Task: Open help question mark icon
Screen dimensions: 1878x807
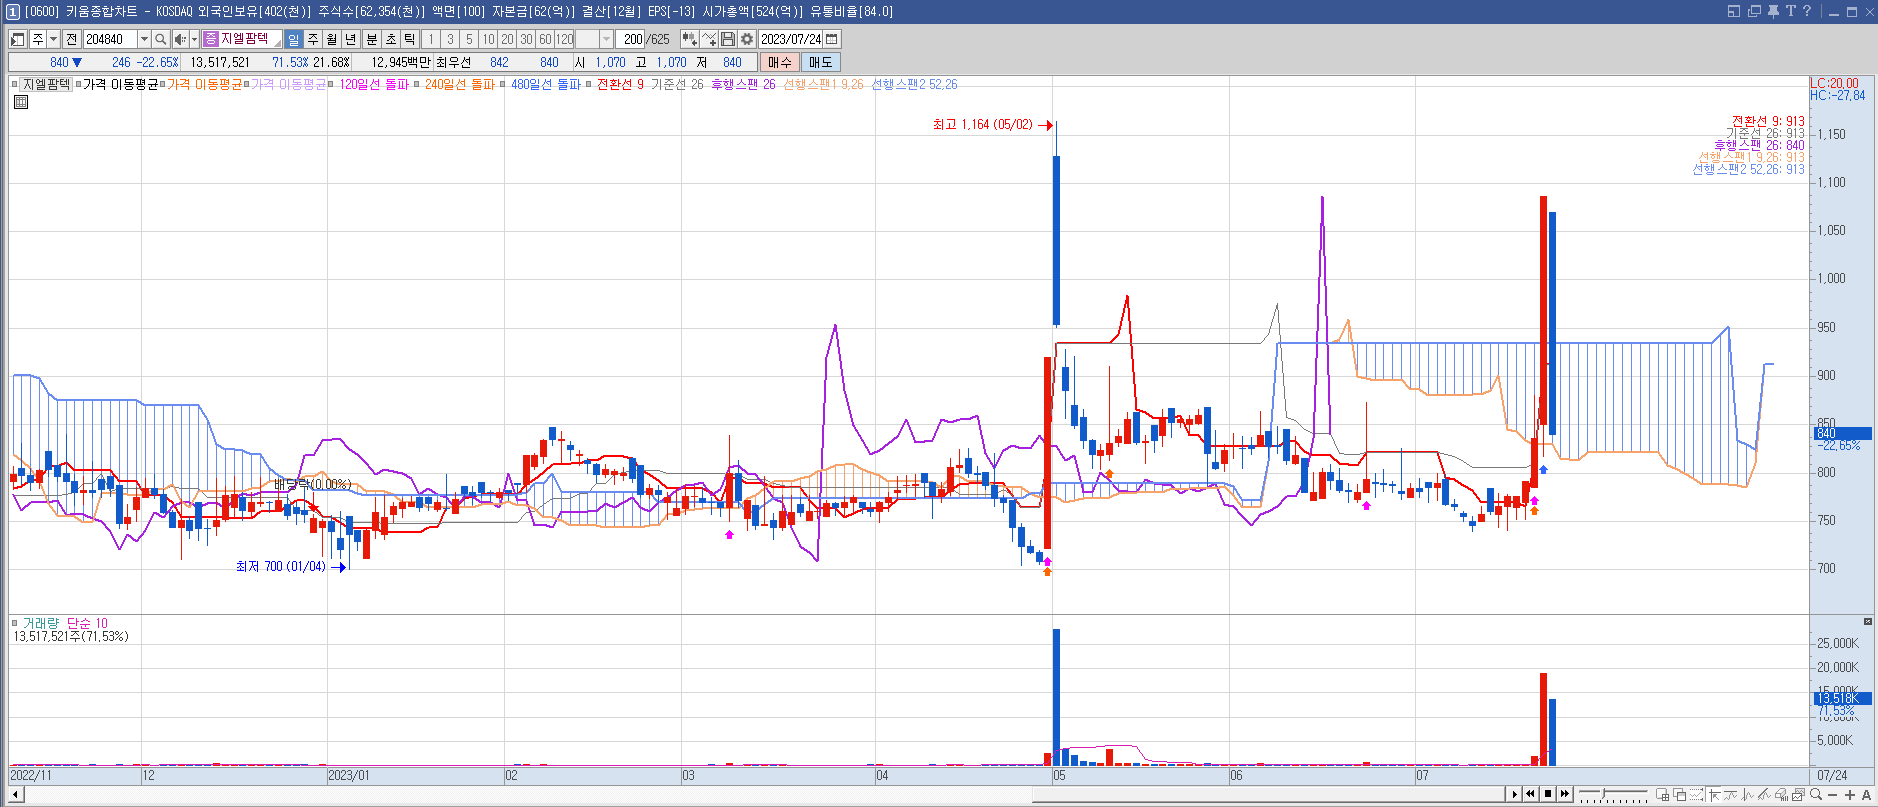Action: pos(1807,11)
